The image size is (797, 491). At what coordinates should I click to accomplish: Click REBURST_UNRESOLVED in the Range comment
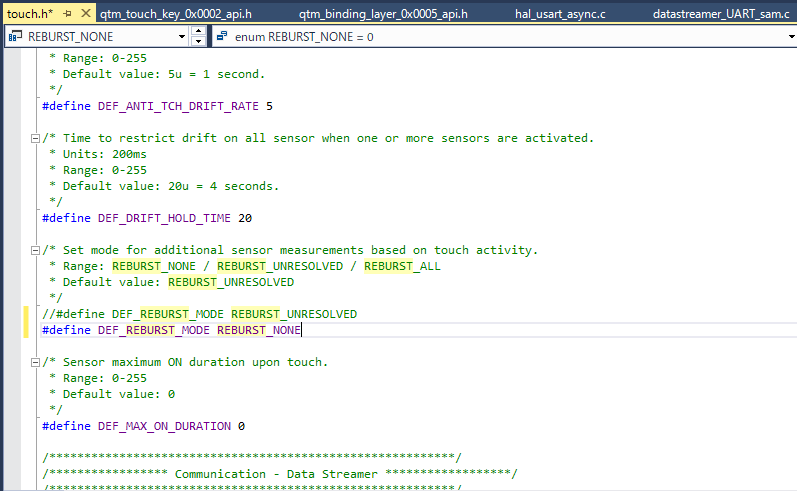click(x=280, y=266)
